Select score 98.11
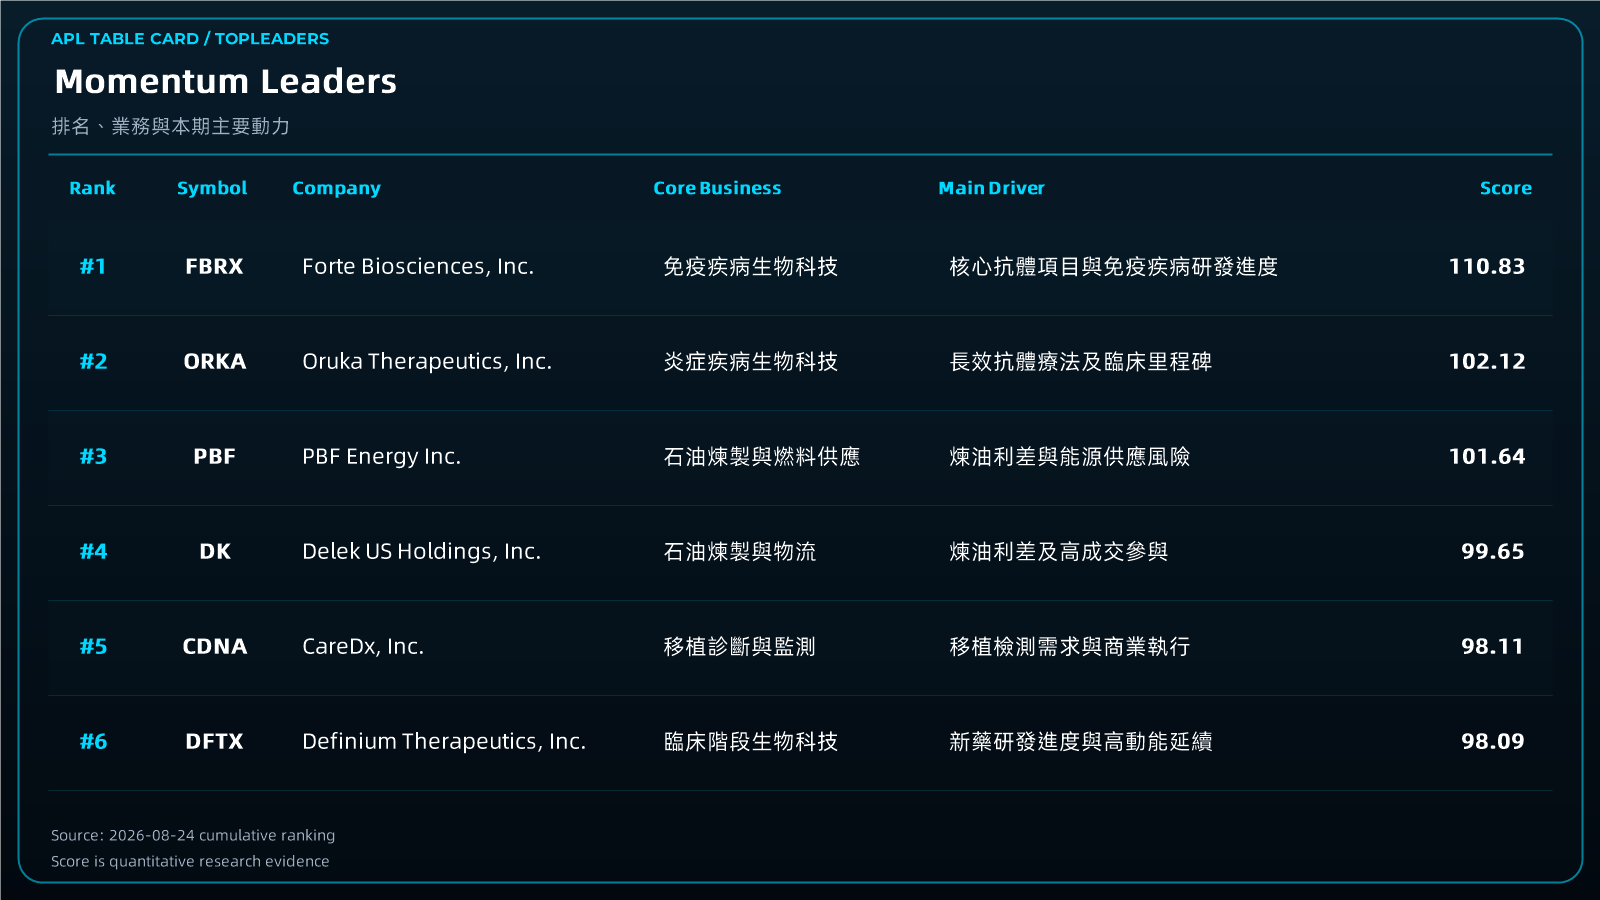1600x900 pixels. (1493, 646)
